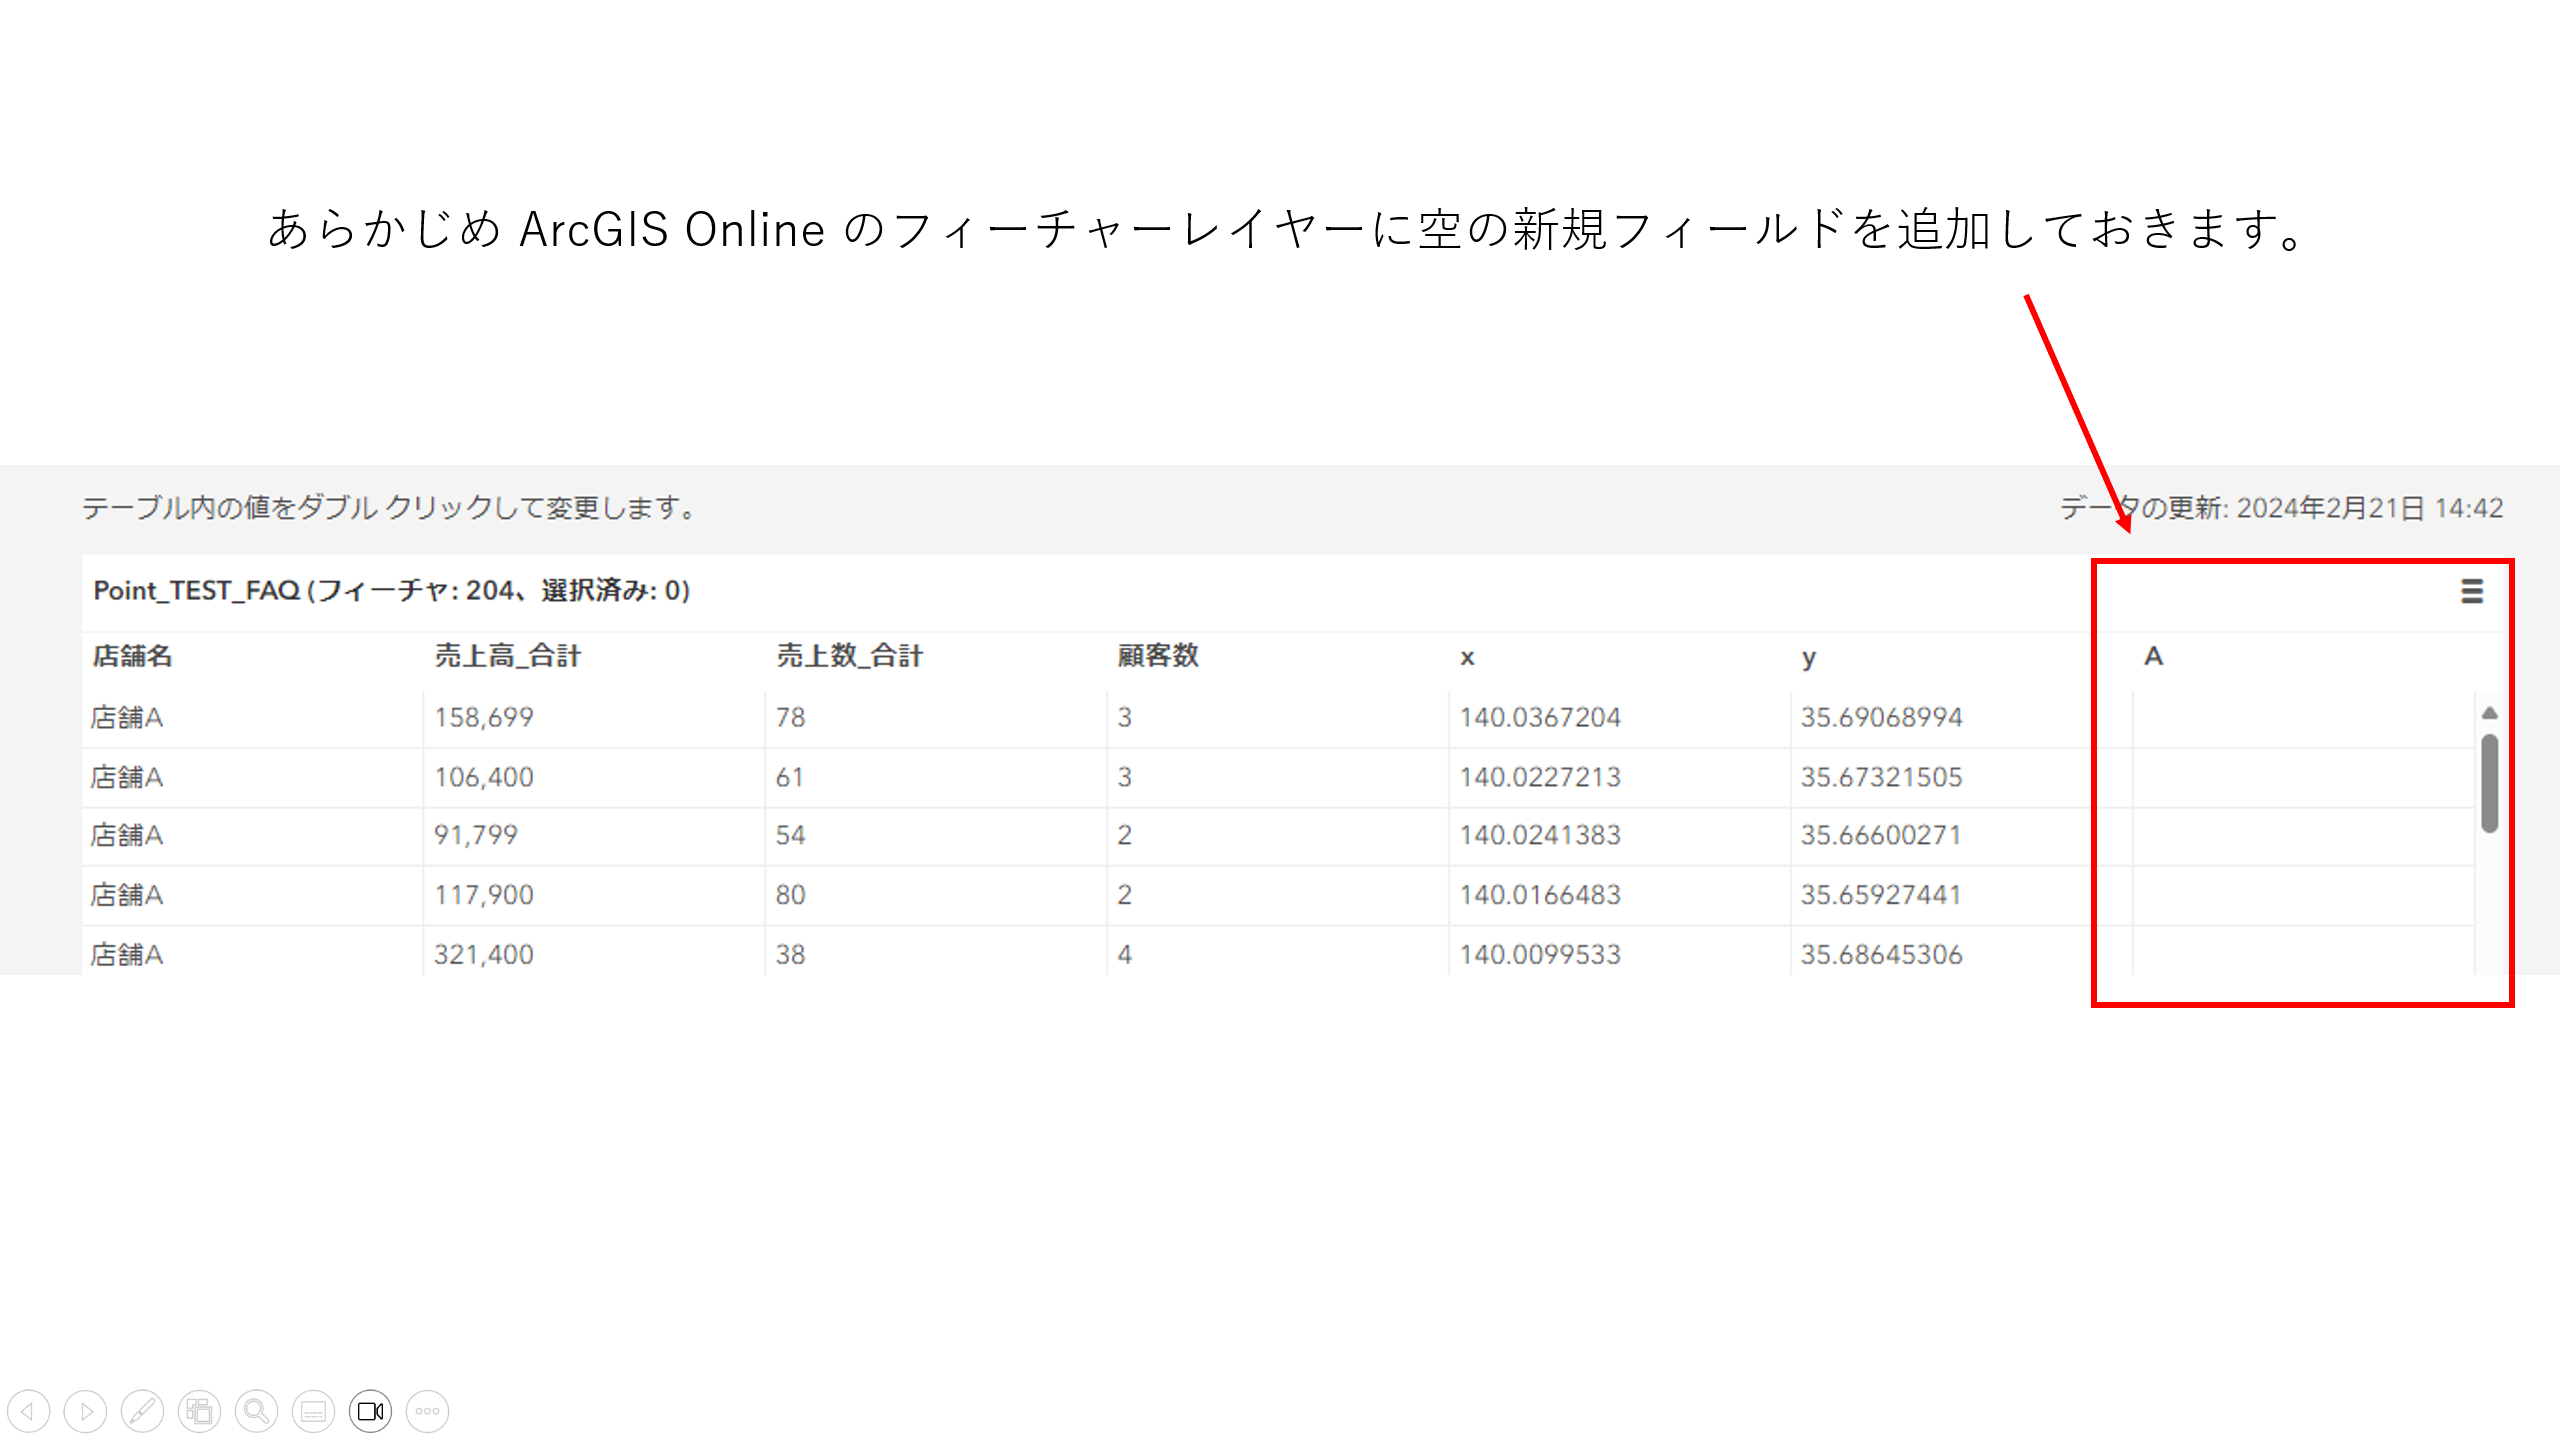
Task: Select the 顧客数 column header
Action: [1158, 656]
